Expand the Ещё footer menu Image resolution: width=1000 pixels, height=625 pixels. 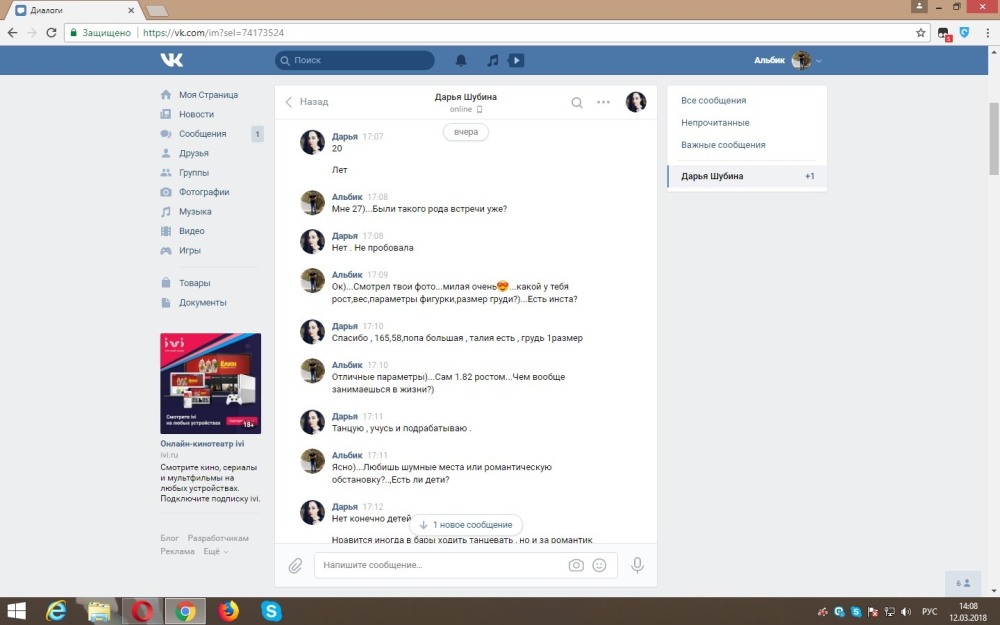tap(215, 551)
